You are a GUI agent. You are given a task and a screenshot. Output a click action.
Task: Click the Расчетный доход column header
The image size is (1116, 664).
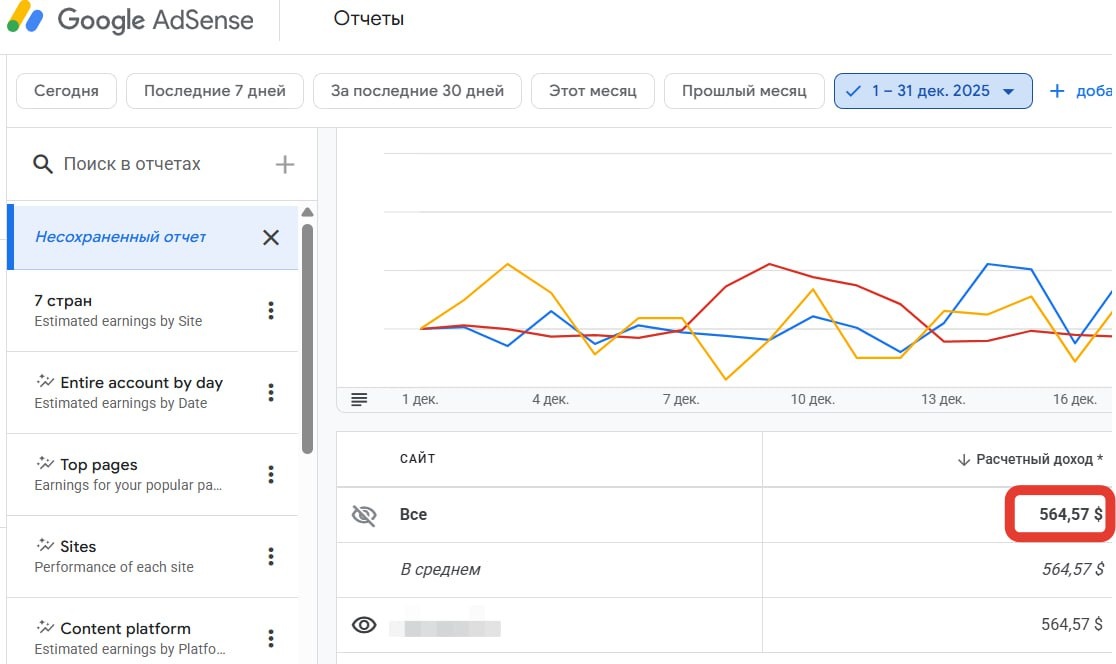coord(1039,460)
